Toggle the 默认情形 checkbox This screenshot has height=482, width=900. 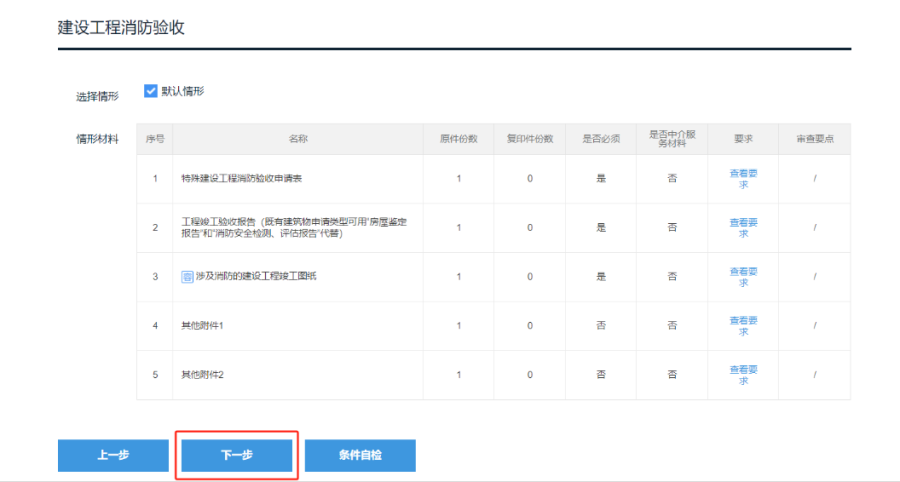pyautogui.click(x=151, y=91)
